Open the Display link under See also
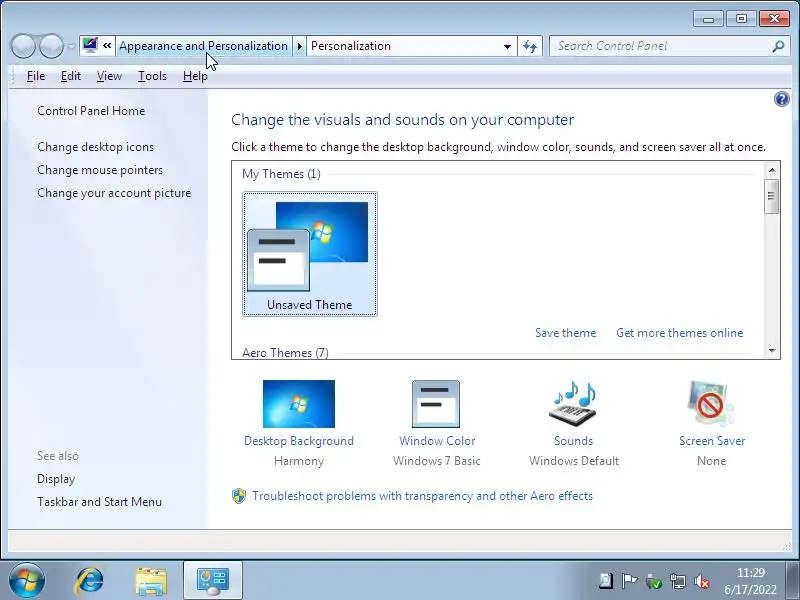 click(56, 479)
